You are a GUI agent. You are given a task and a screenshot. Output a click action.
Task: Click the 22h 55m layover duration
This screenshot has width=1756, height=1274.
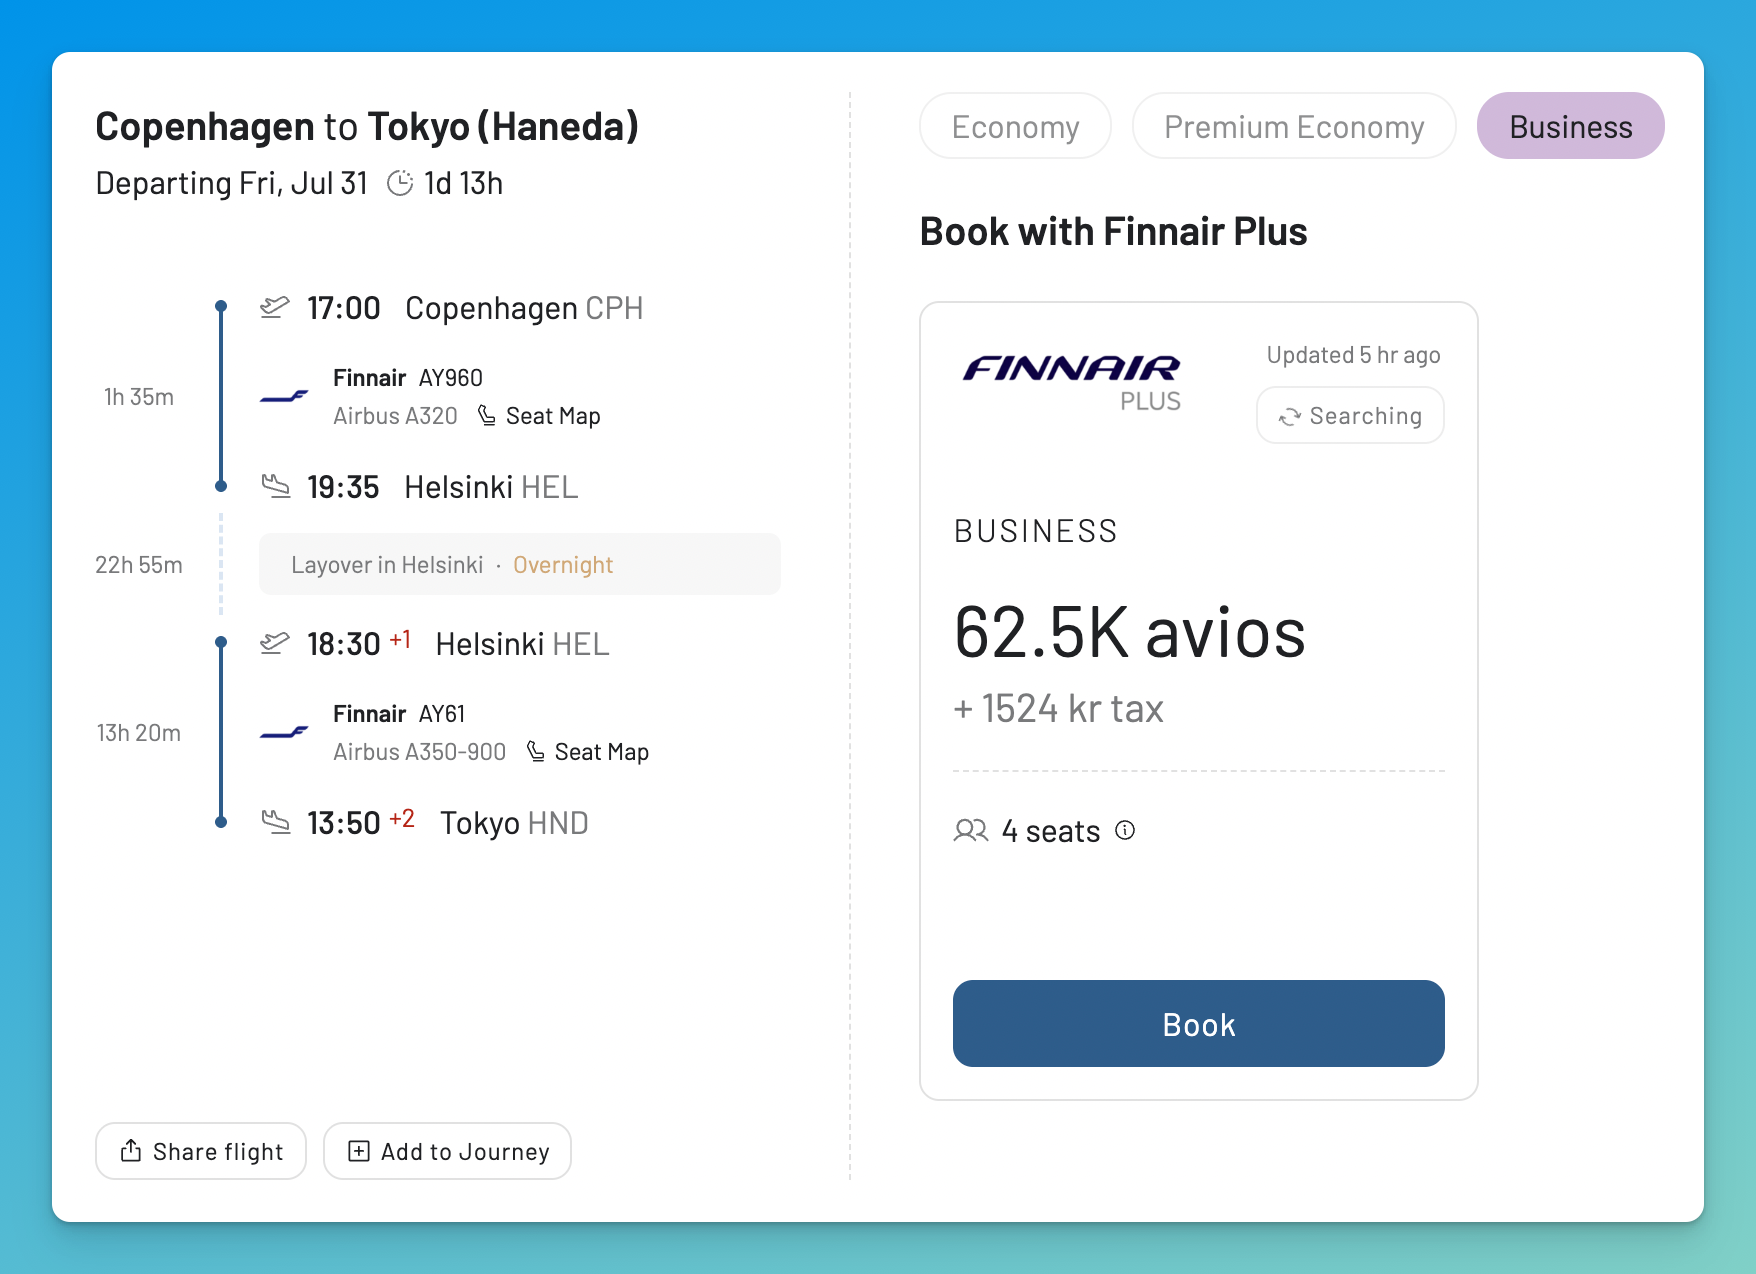pos(139,565)
